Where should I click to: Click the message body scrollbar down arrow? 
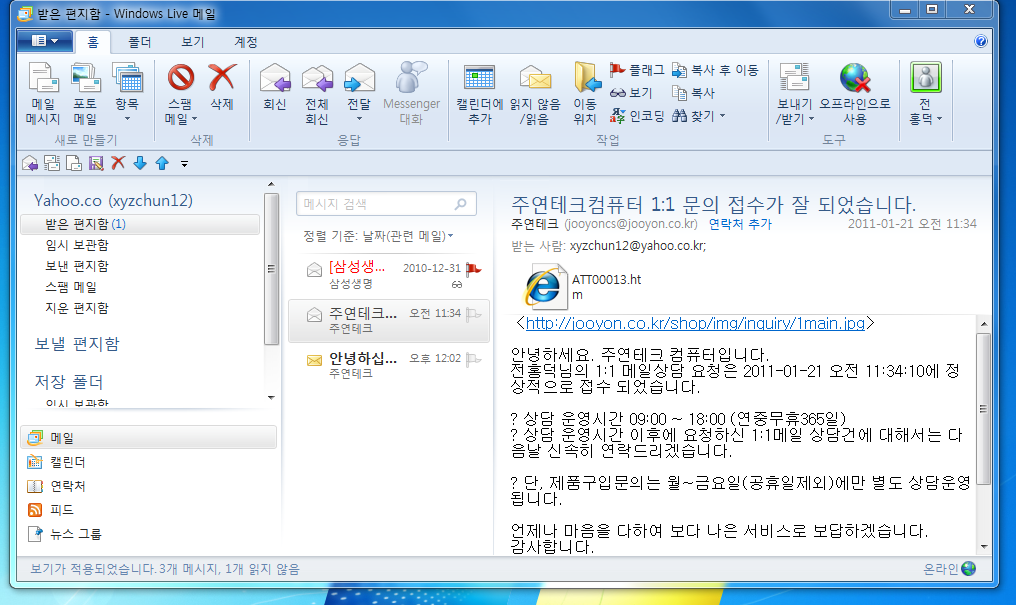pos(984,547)
